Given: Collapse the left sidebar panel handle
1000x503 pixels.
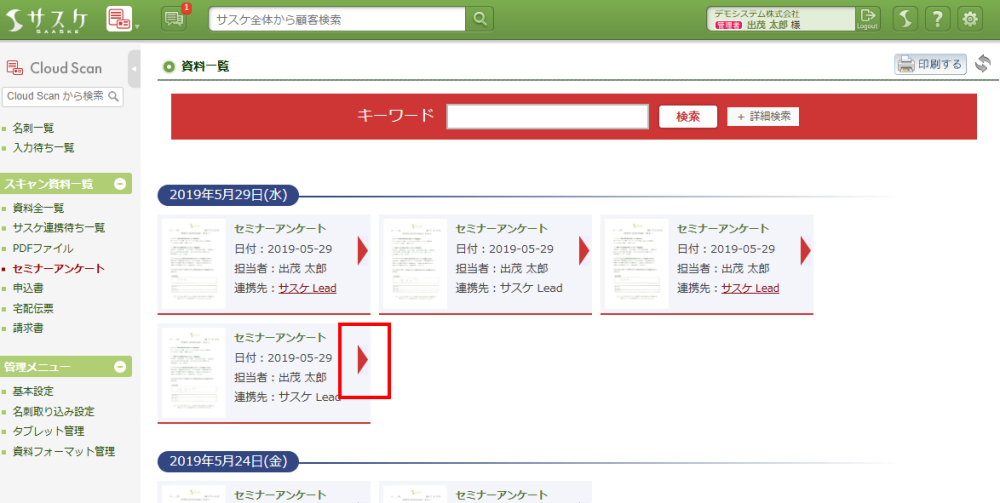Looking at the screenshot, I should coord(134,68).
